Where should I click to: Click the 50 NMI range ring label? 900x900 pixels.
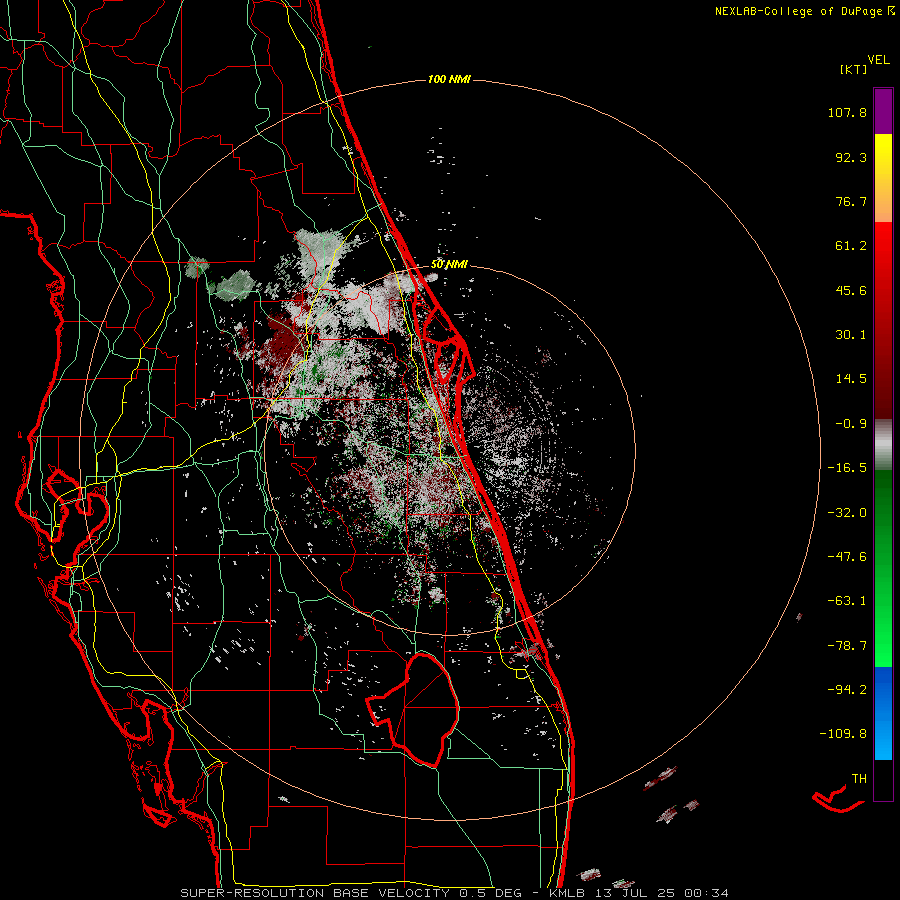pyautogui.click(x=449, y=264)
